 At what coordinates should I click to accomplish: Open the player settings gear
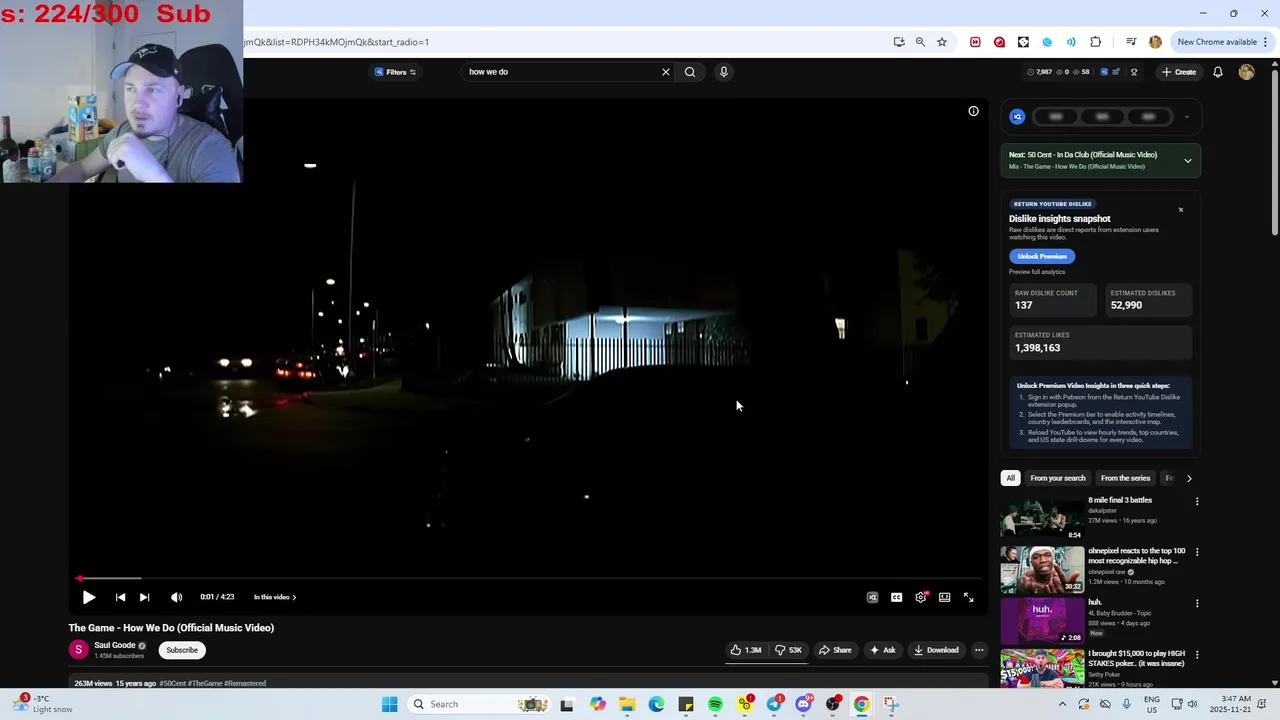tap(921, 597)
